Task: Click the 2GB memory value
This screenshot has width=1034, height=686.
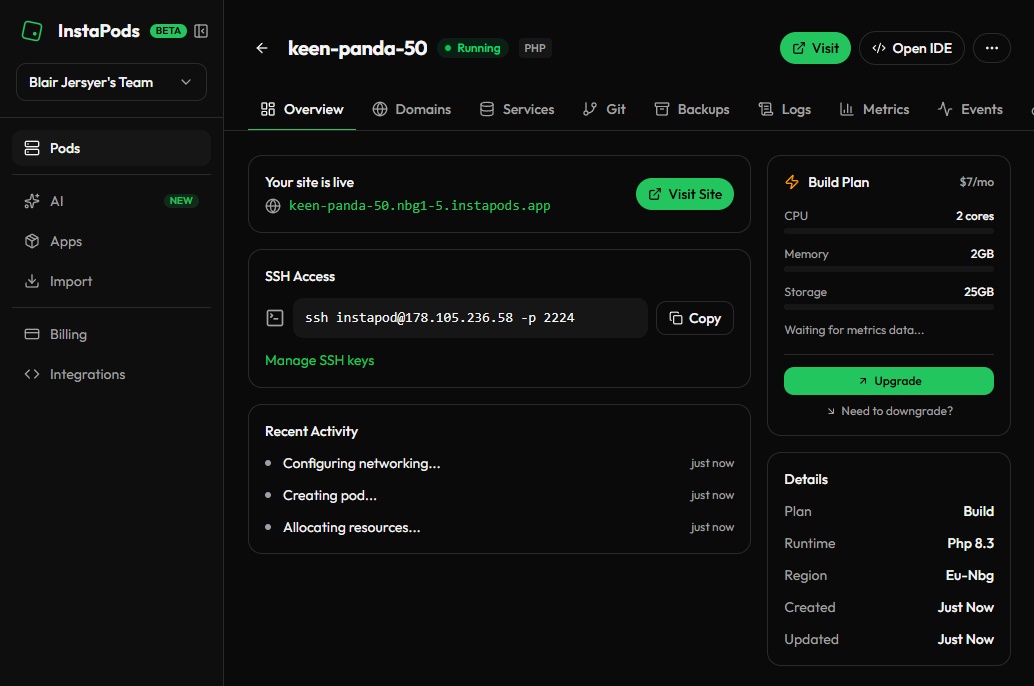Action: 982,254
